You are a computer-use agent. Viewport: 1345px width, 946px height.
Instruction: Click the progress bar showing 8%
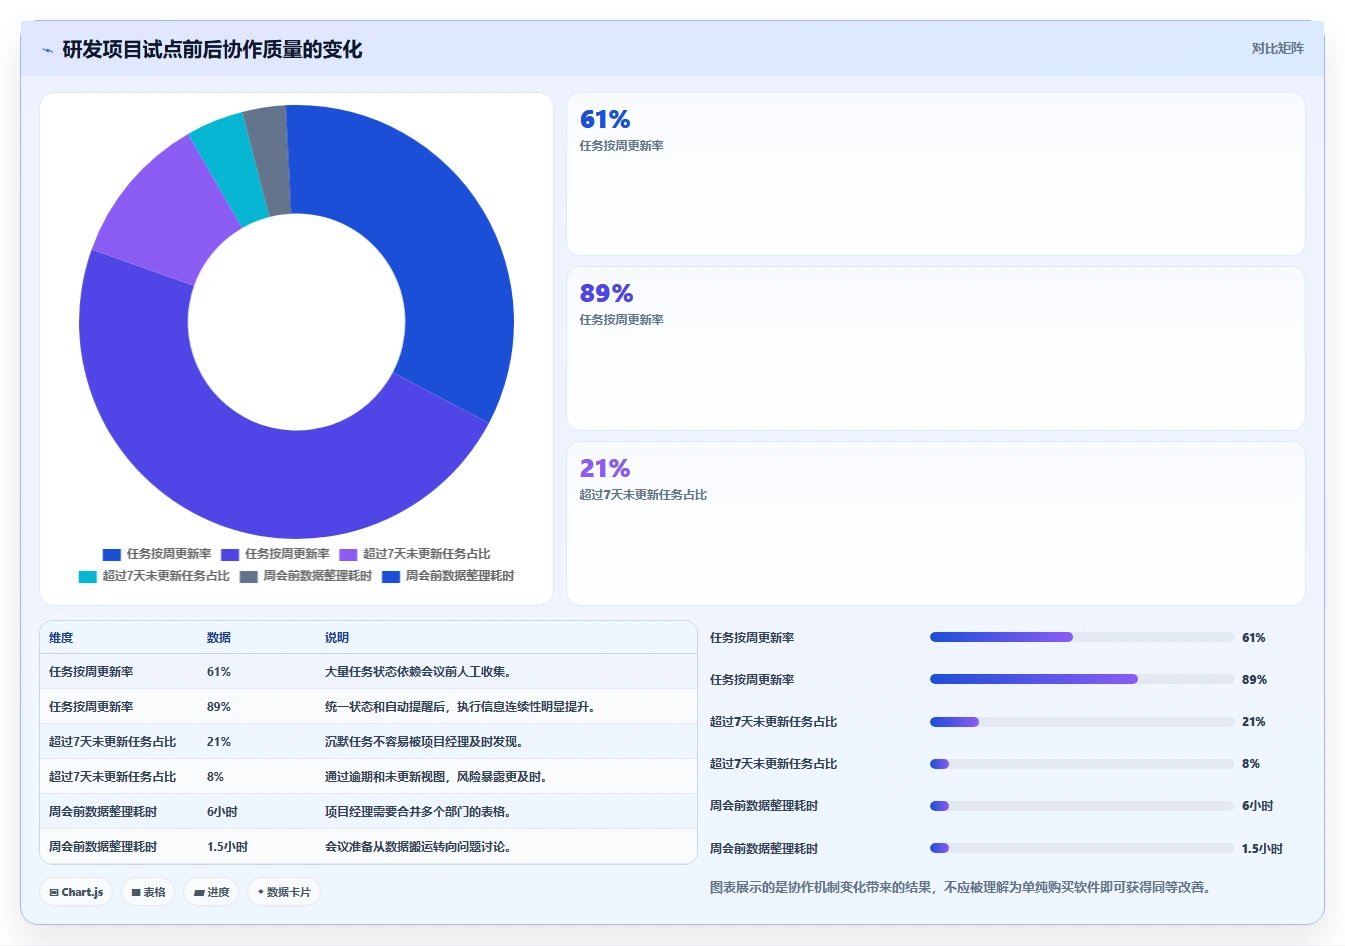(1081, 763)
